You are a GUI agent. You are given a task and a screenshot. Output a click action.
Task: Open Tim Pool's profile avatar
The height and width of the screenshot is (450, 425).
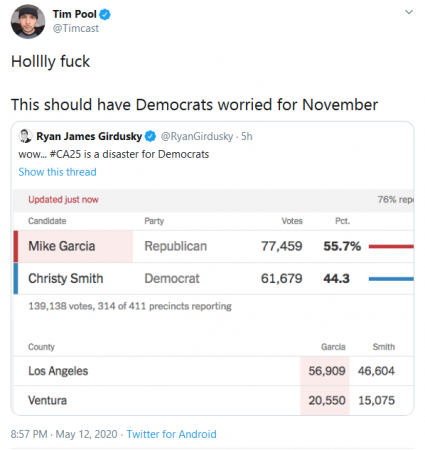(x=28, y=22)
